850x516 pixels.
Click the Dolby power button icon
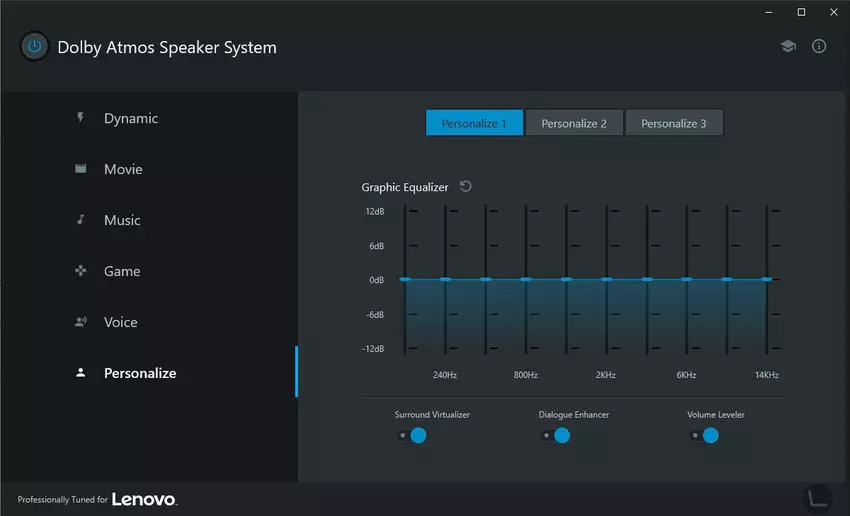pyautogui.click(x=35, y=47)
